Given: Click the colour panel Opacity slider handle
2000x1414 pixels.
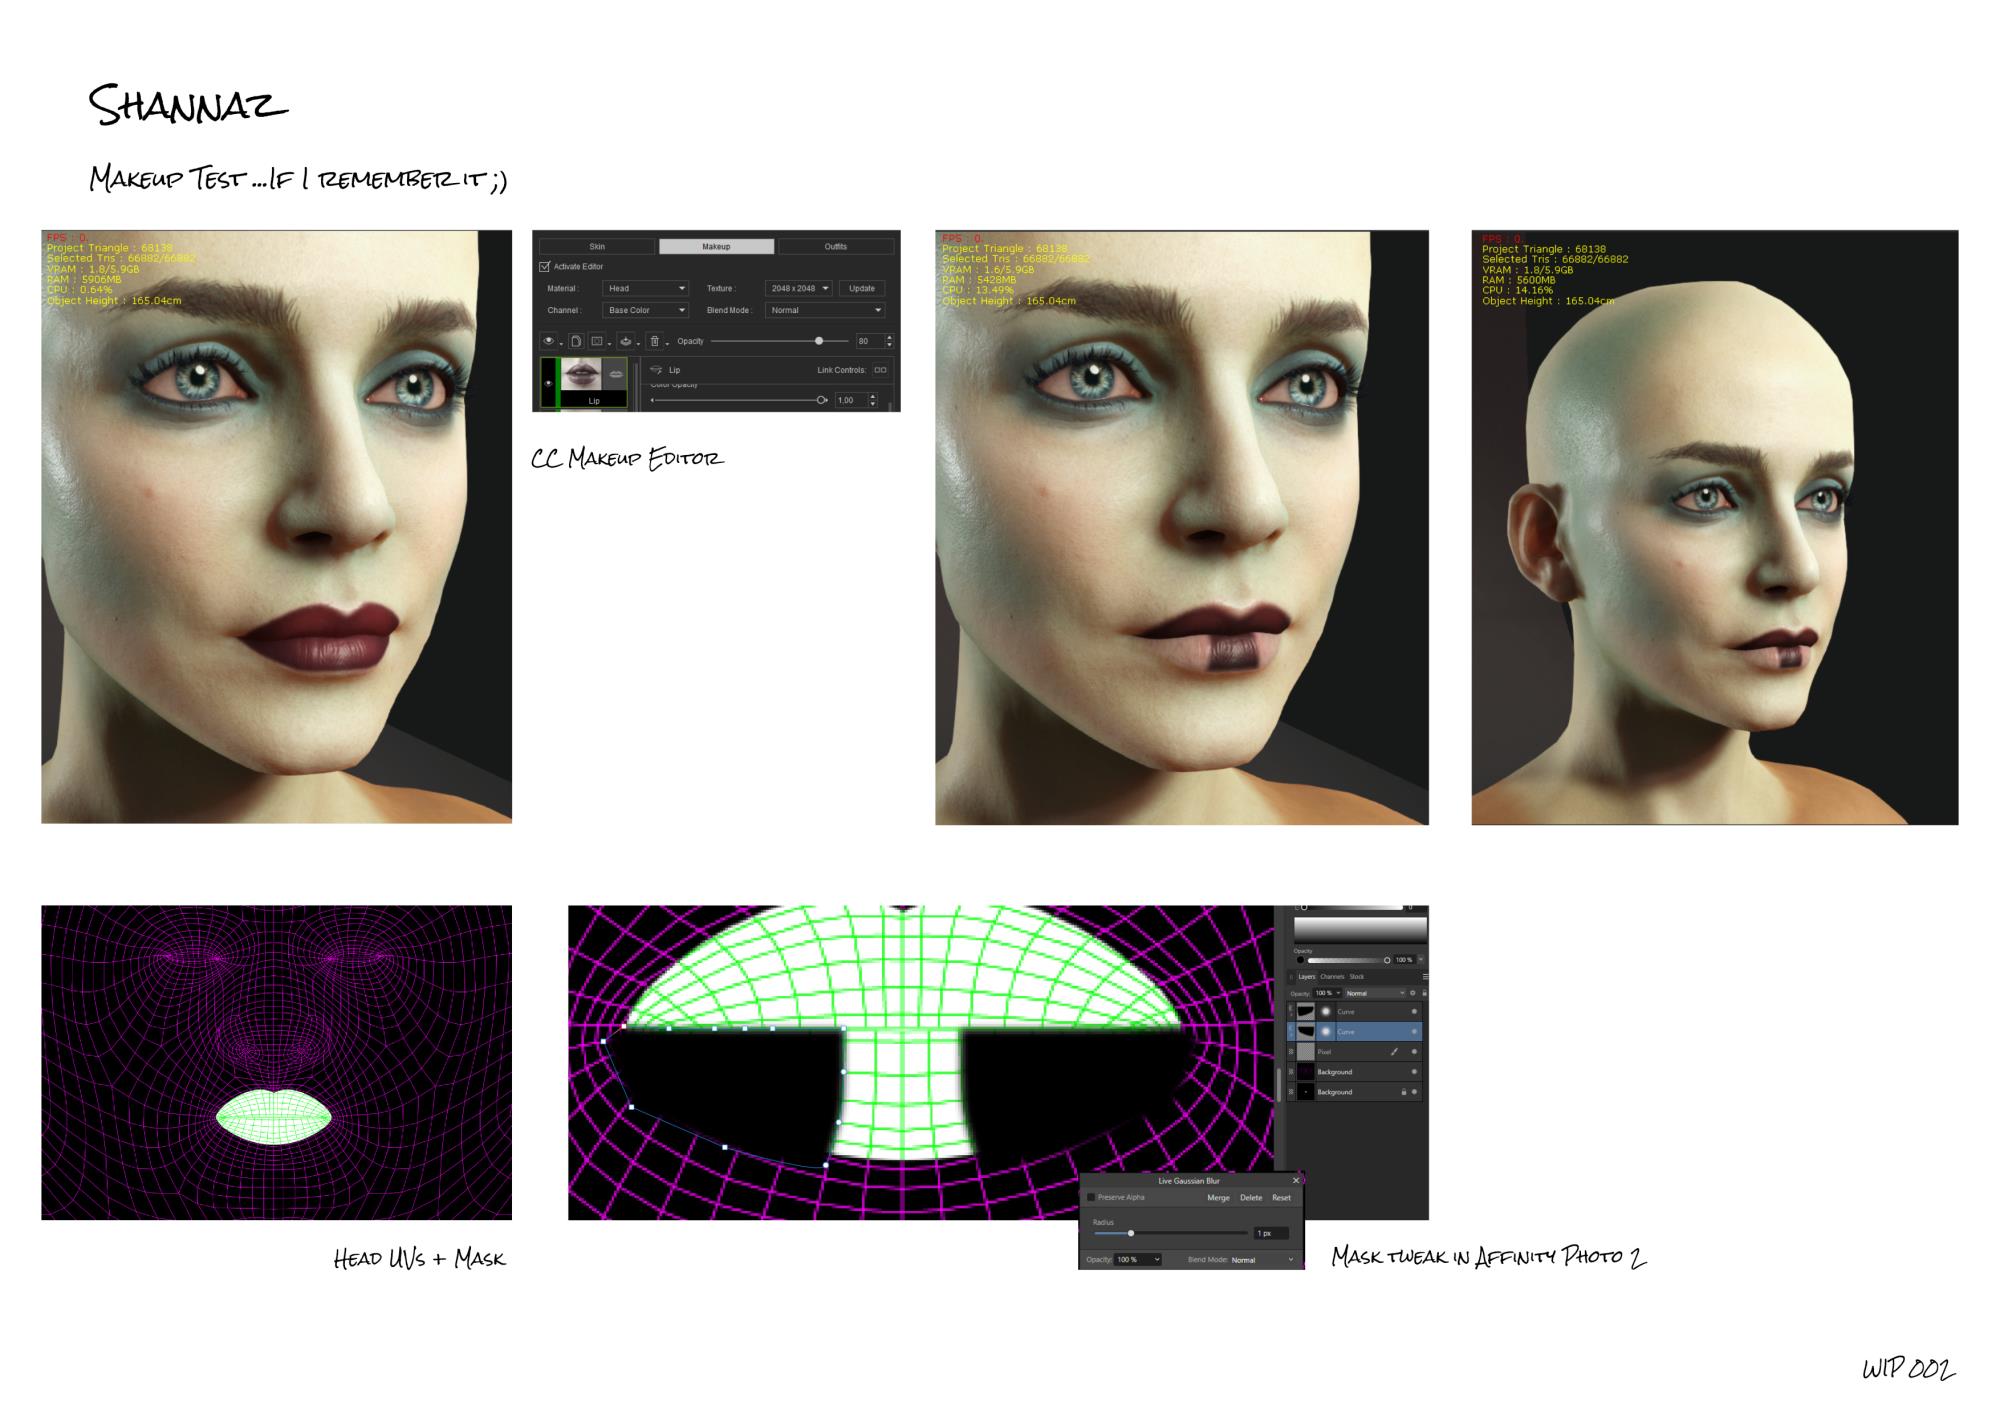Looking at the screenshot, I should [x=1387, y=960].
